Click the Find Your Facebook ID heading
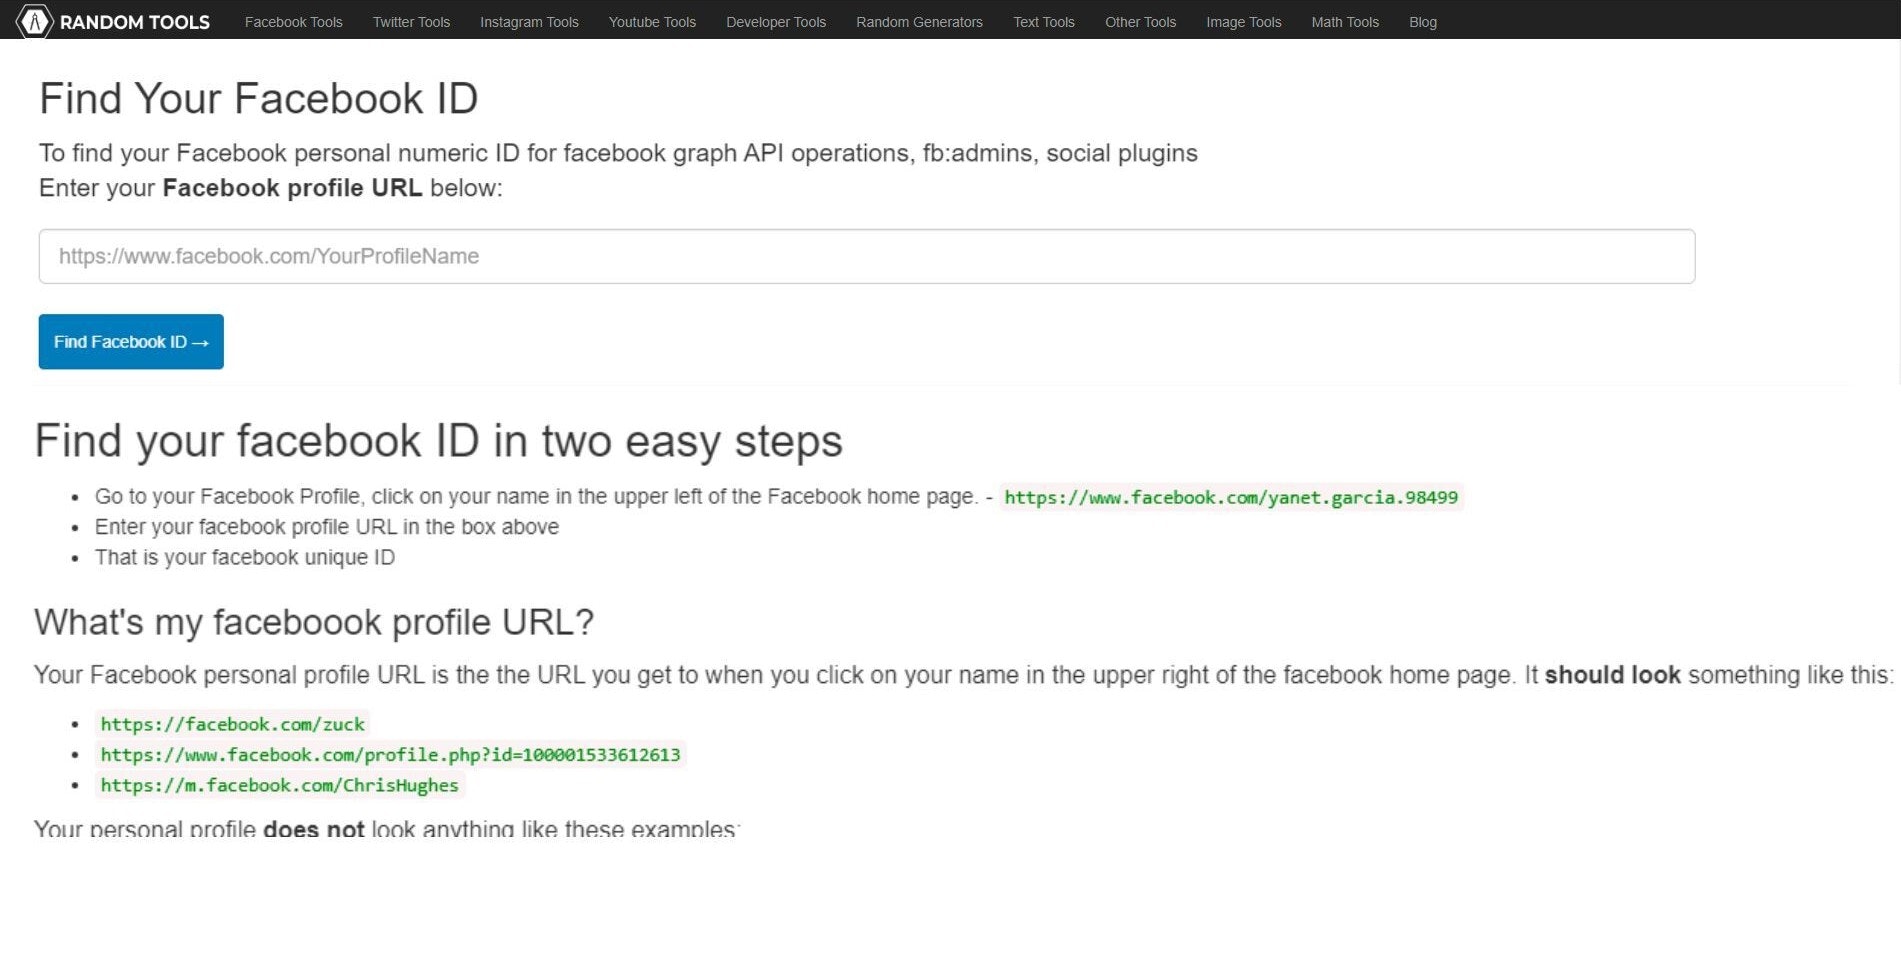Screen dimensions: 1901x971 coord(258,99)
